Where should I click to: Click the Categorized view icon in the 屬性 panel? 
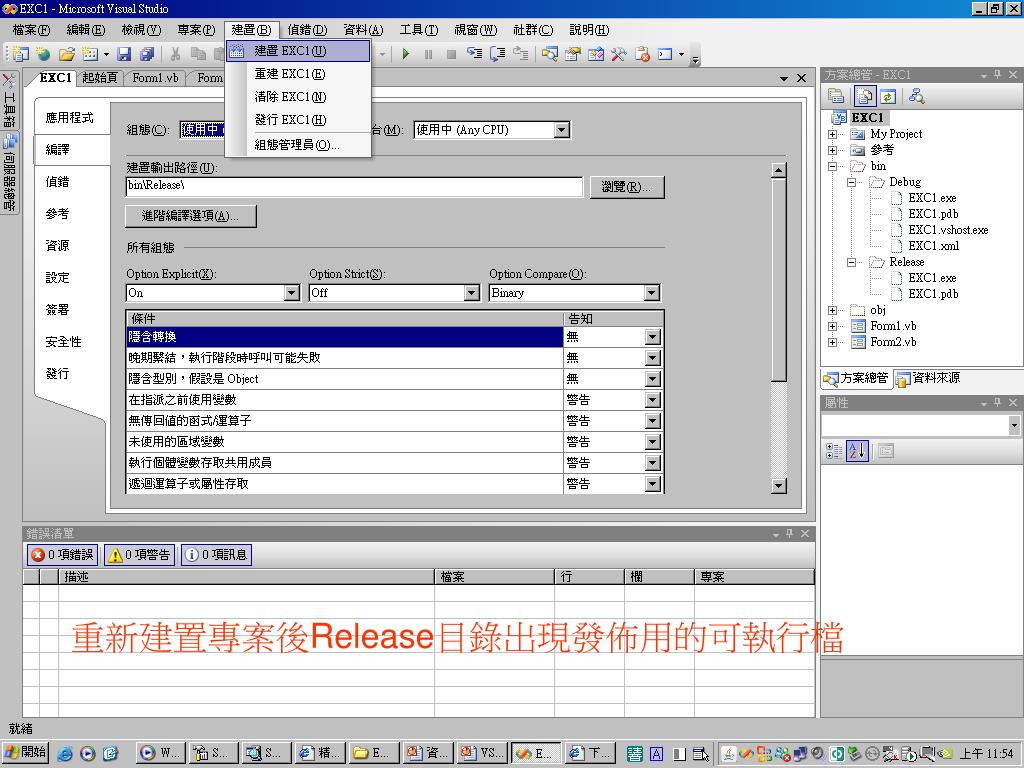pos(834,451)
